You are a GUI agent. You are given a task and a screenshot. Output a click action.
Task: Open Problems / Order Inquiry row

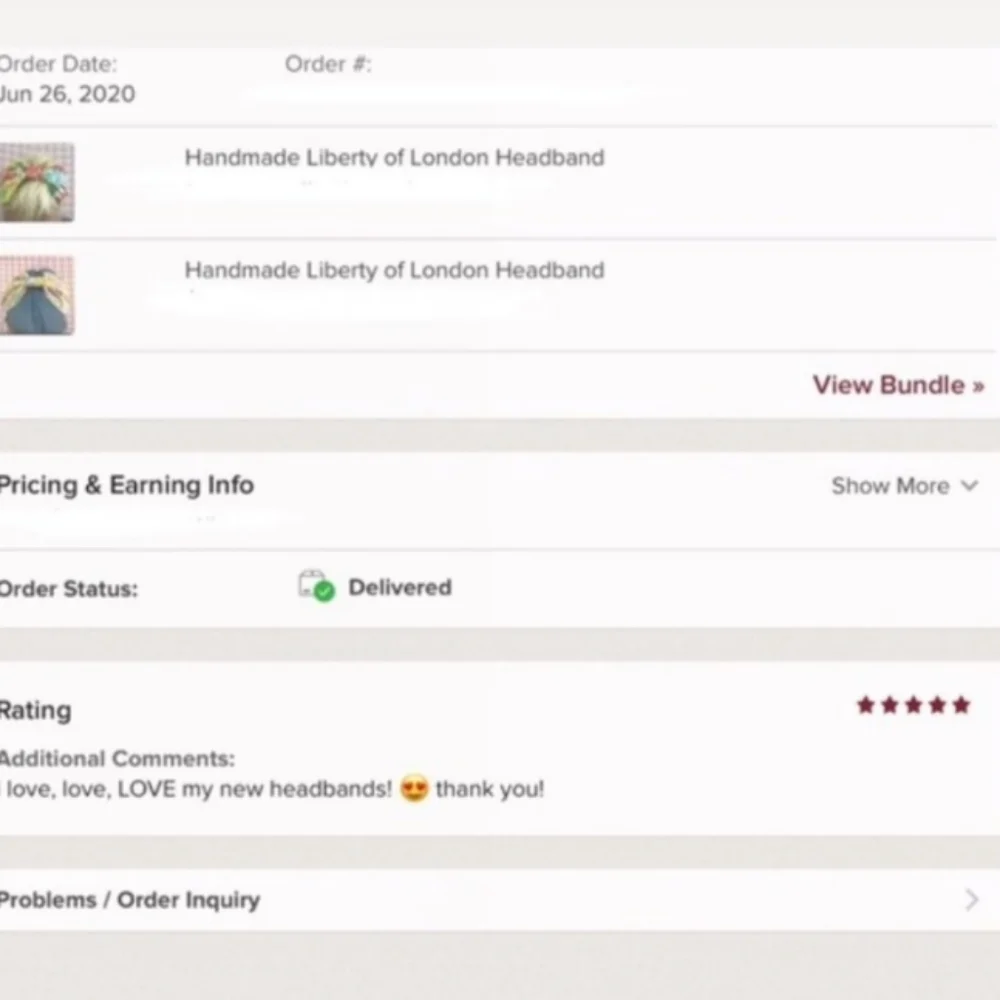500,899
